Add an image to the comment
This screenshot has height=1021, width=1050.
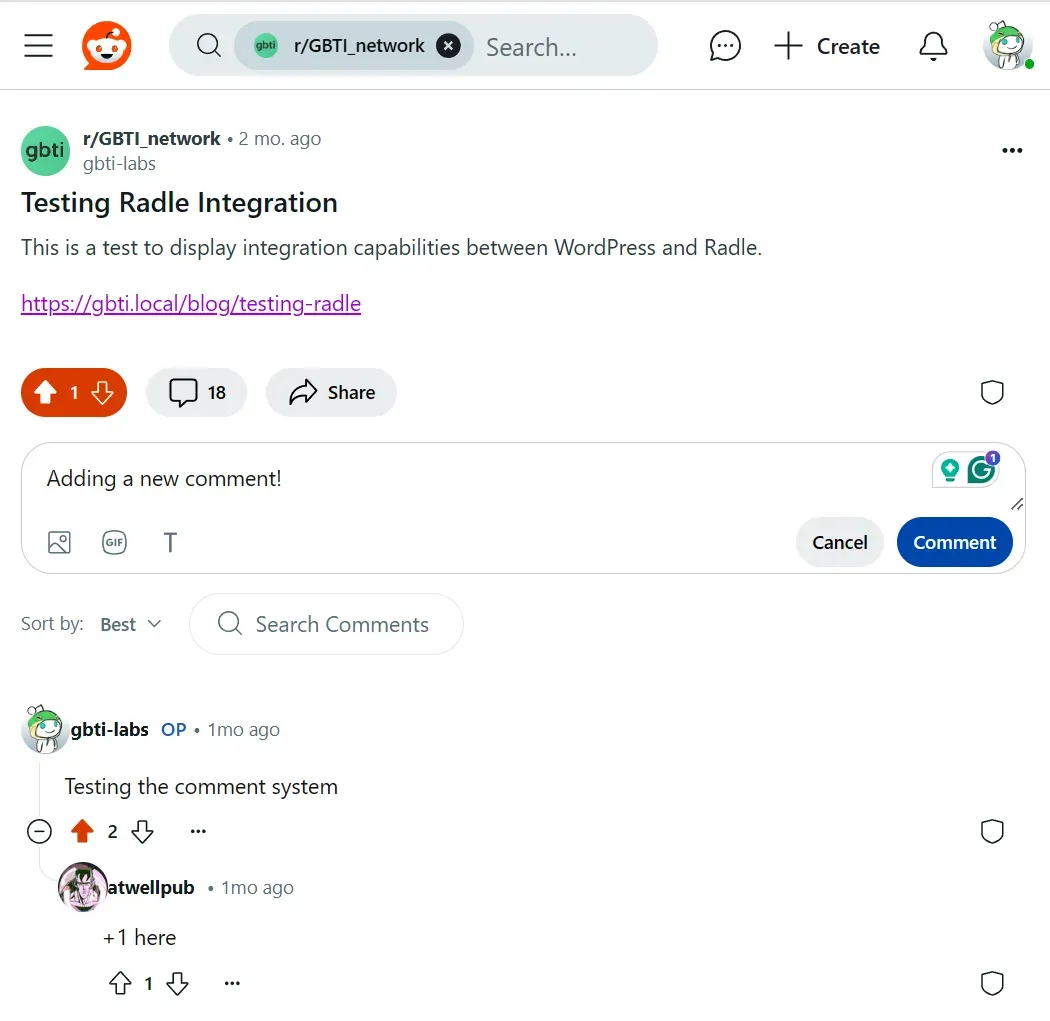(60, 542)
